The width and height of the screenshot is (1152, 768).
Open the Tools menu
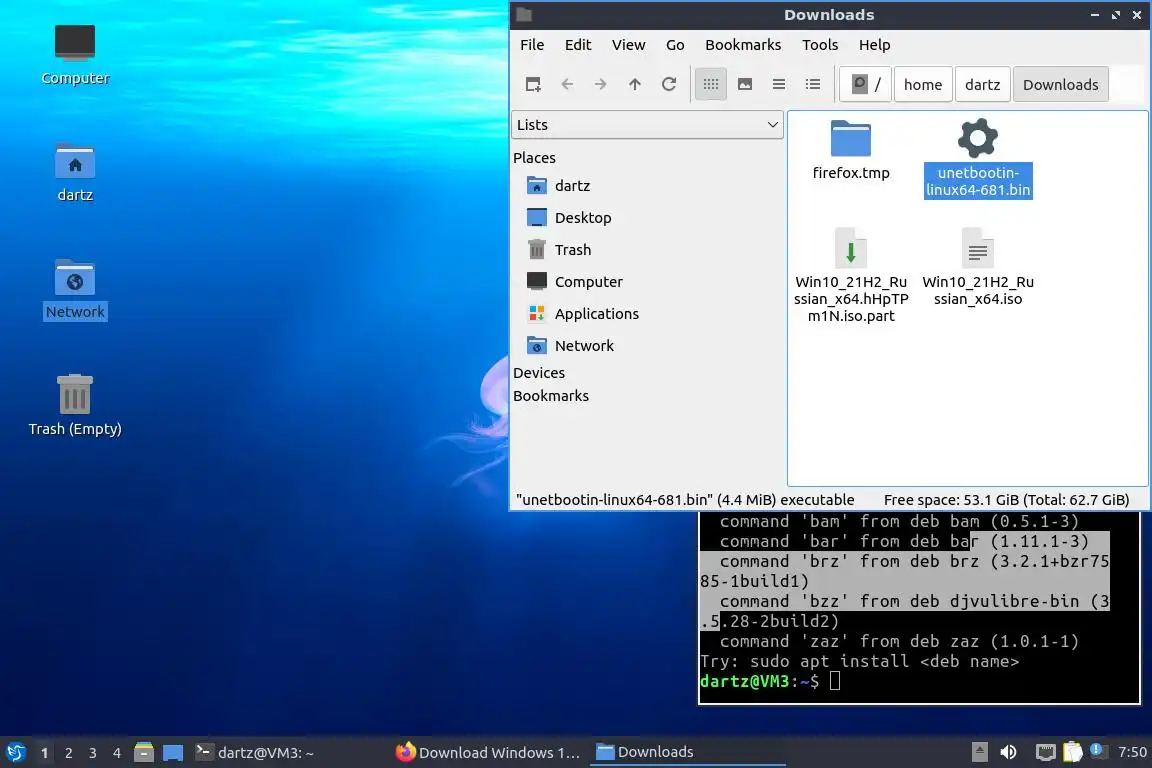(x=820, y=45)
